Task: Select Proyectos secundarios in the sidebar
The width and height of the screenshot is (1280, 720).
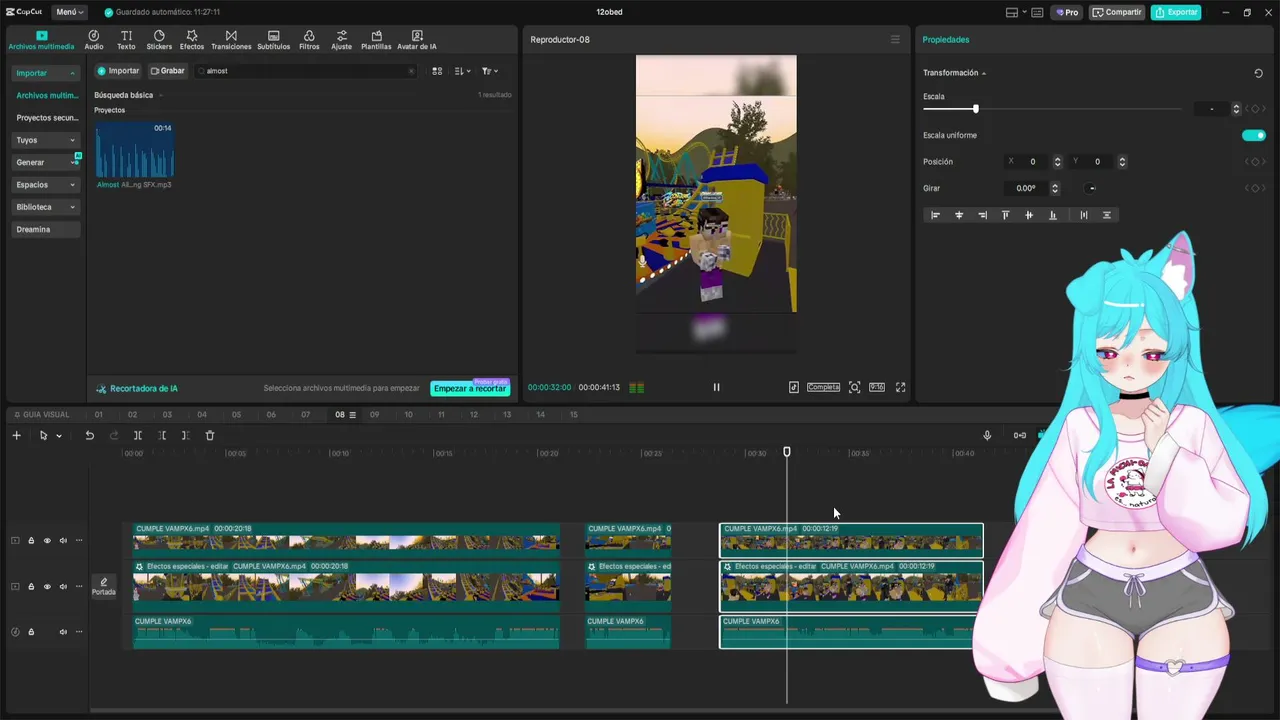Action: [x=47, y=118]
